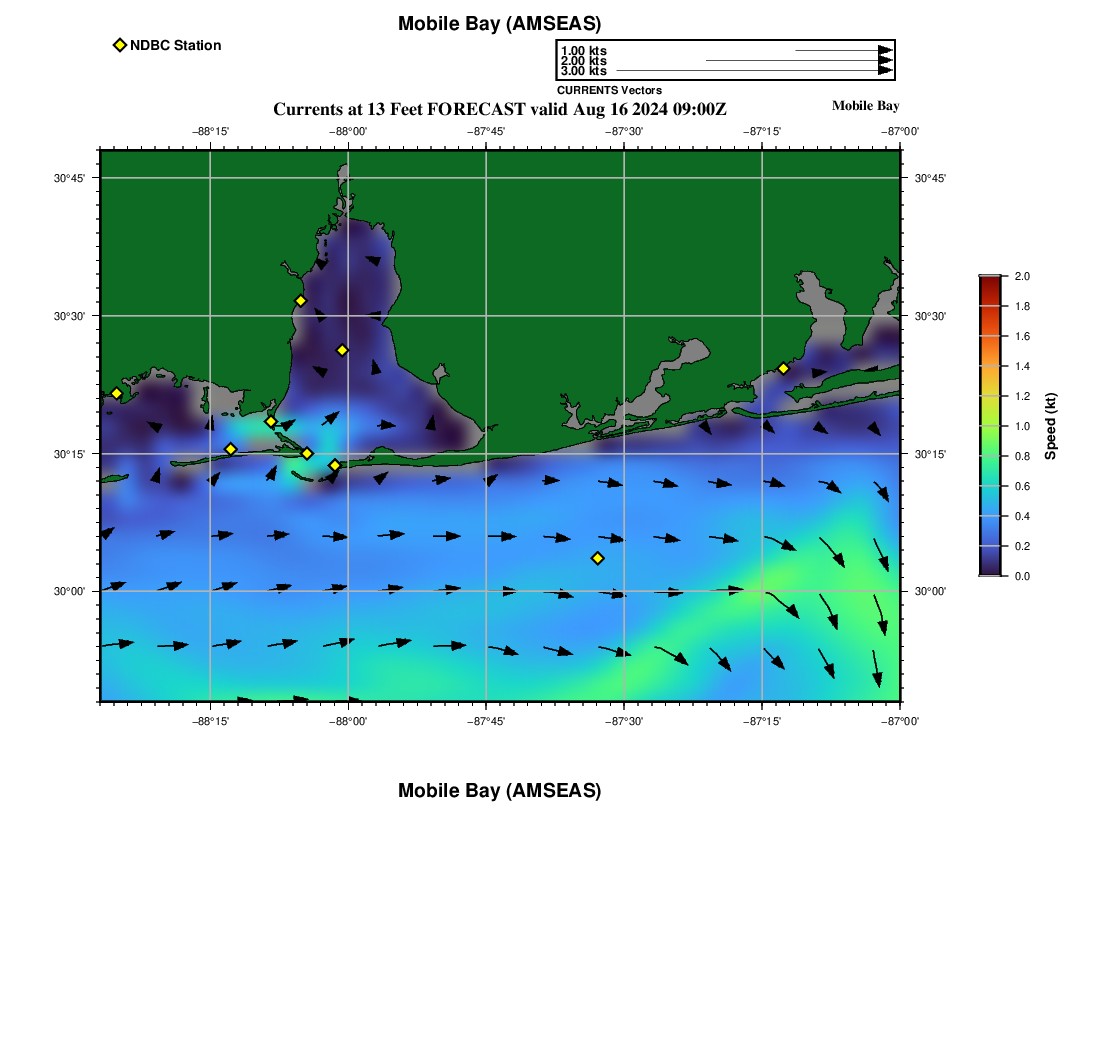Viewport: 1100px width, 1050px height.
Task: Click the northernmost NDBC station marker in Mobile Bay
Action: click(300, 301)
